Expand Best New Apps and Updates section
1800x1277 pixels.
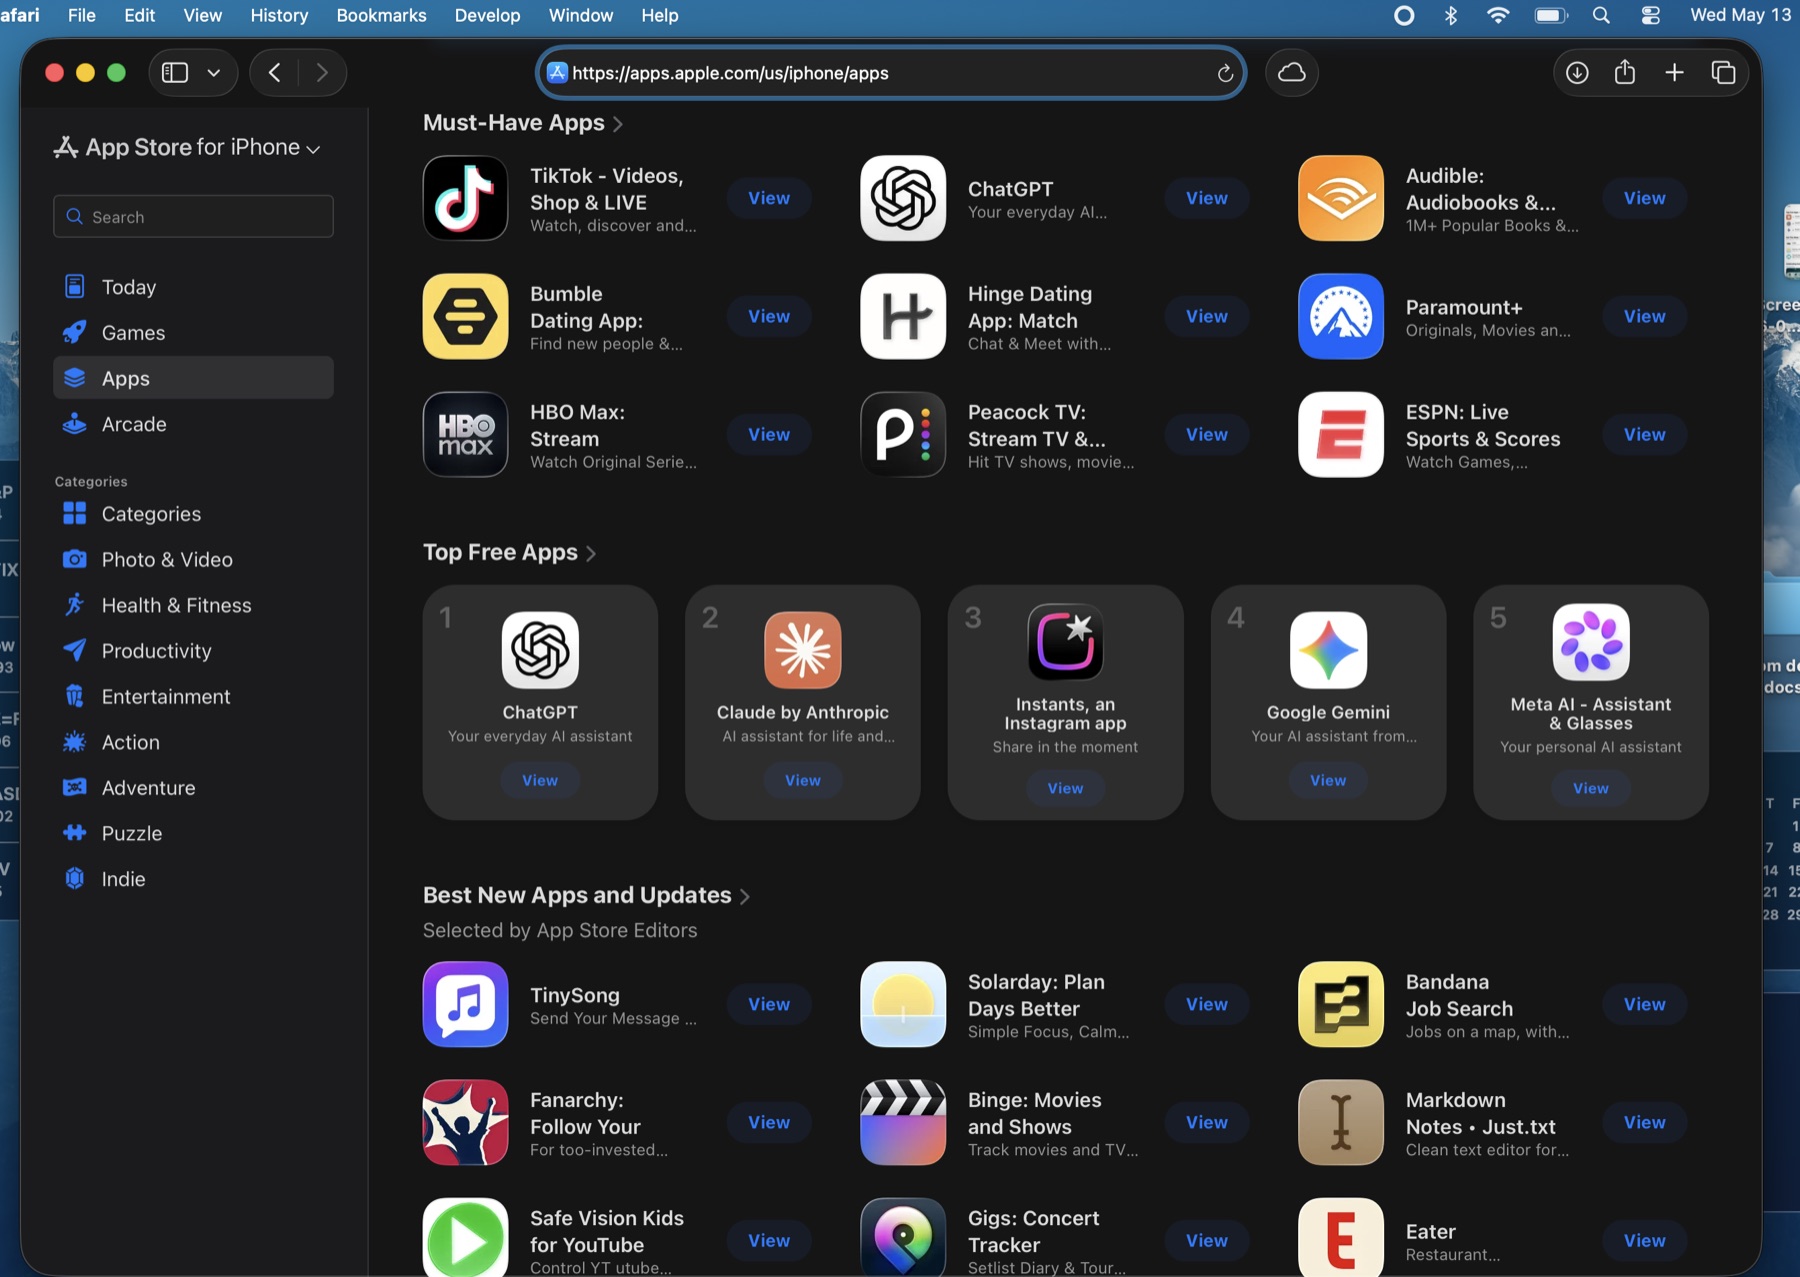(x=587, y=896)
